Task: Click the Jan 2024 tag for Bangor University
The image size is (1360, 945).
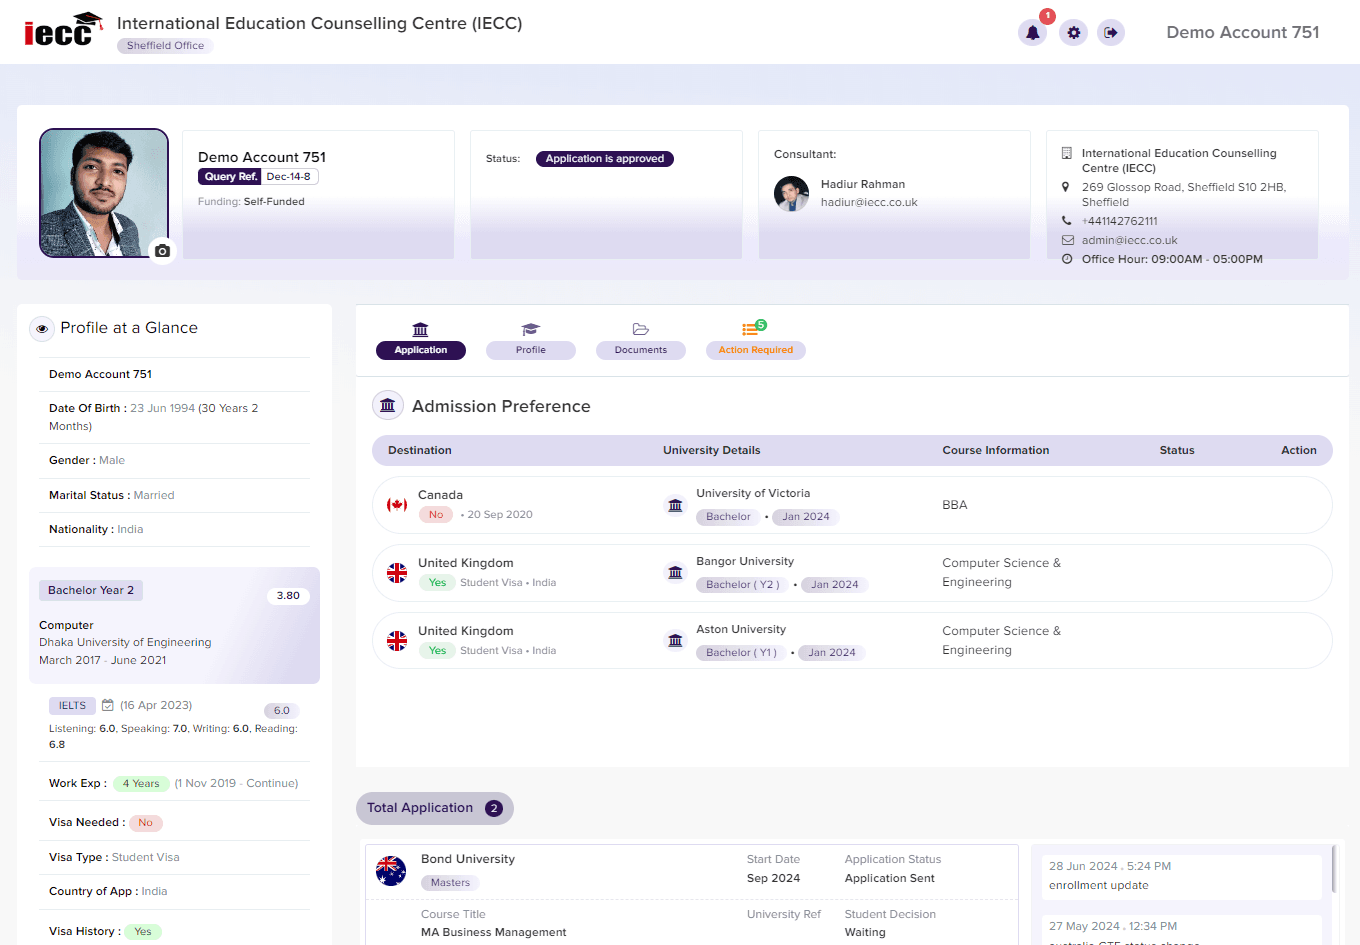Action: coord(834,585)
